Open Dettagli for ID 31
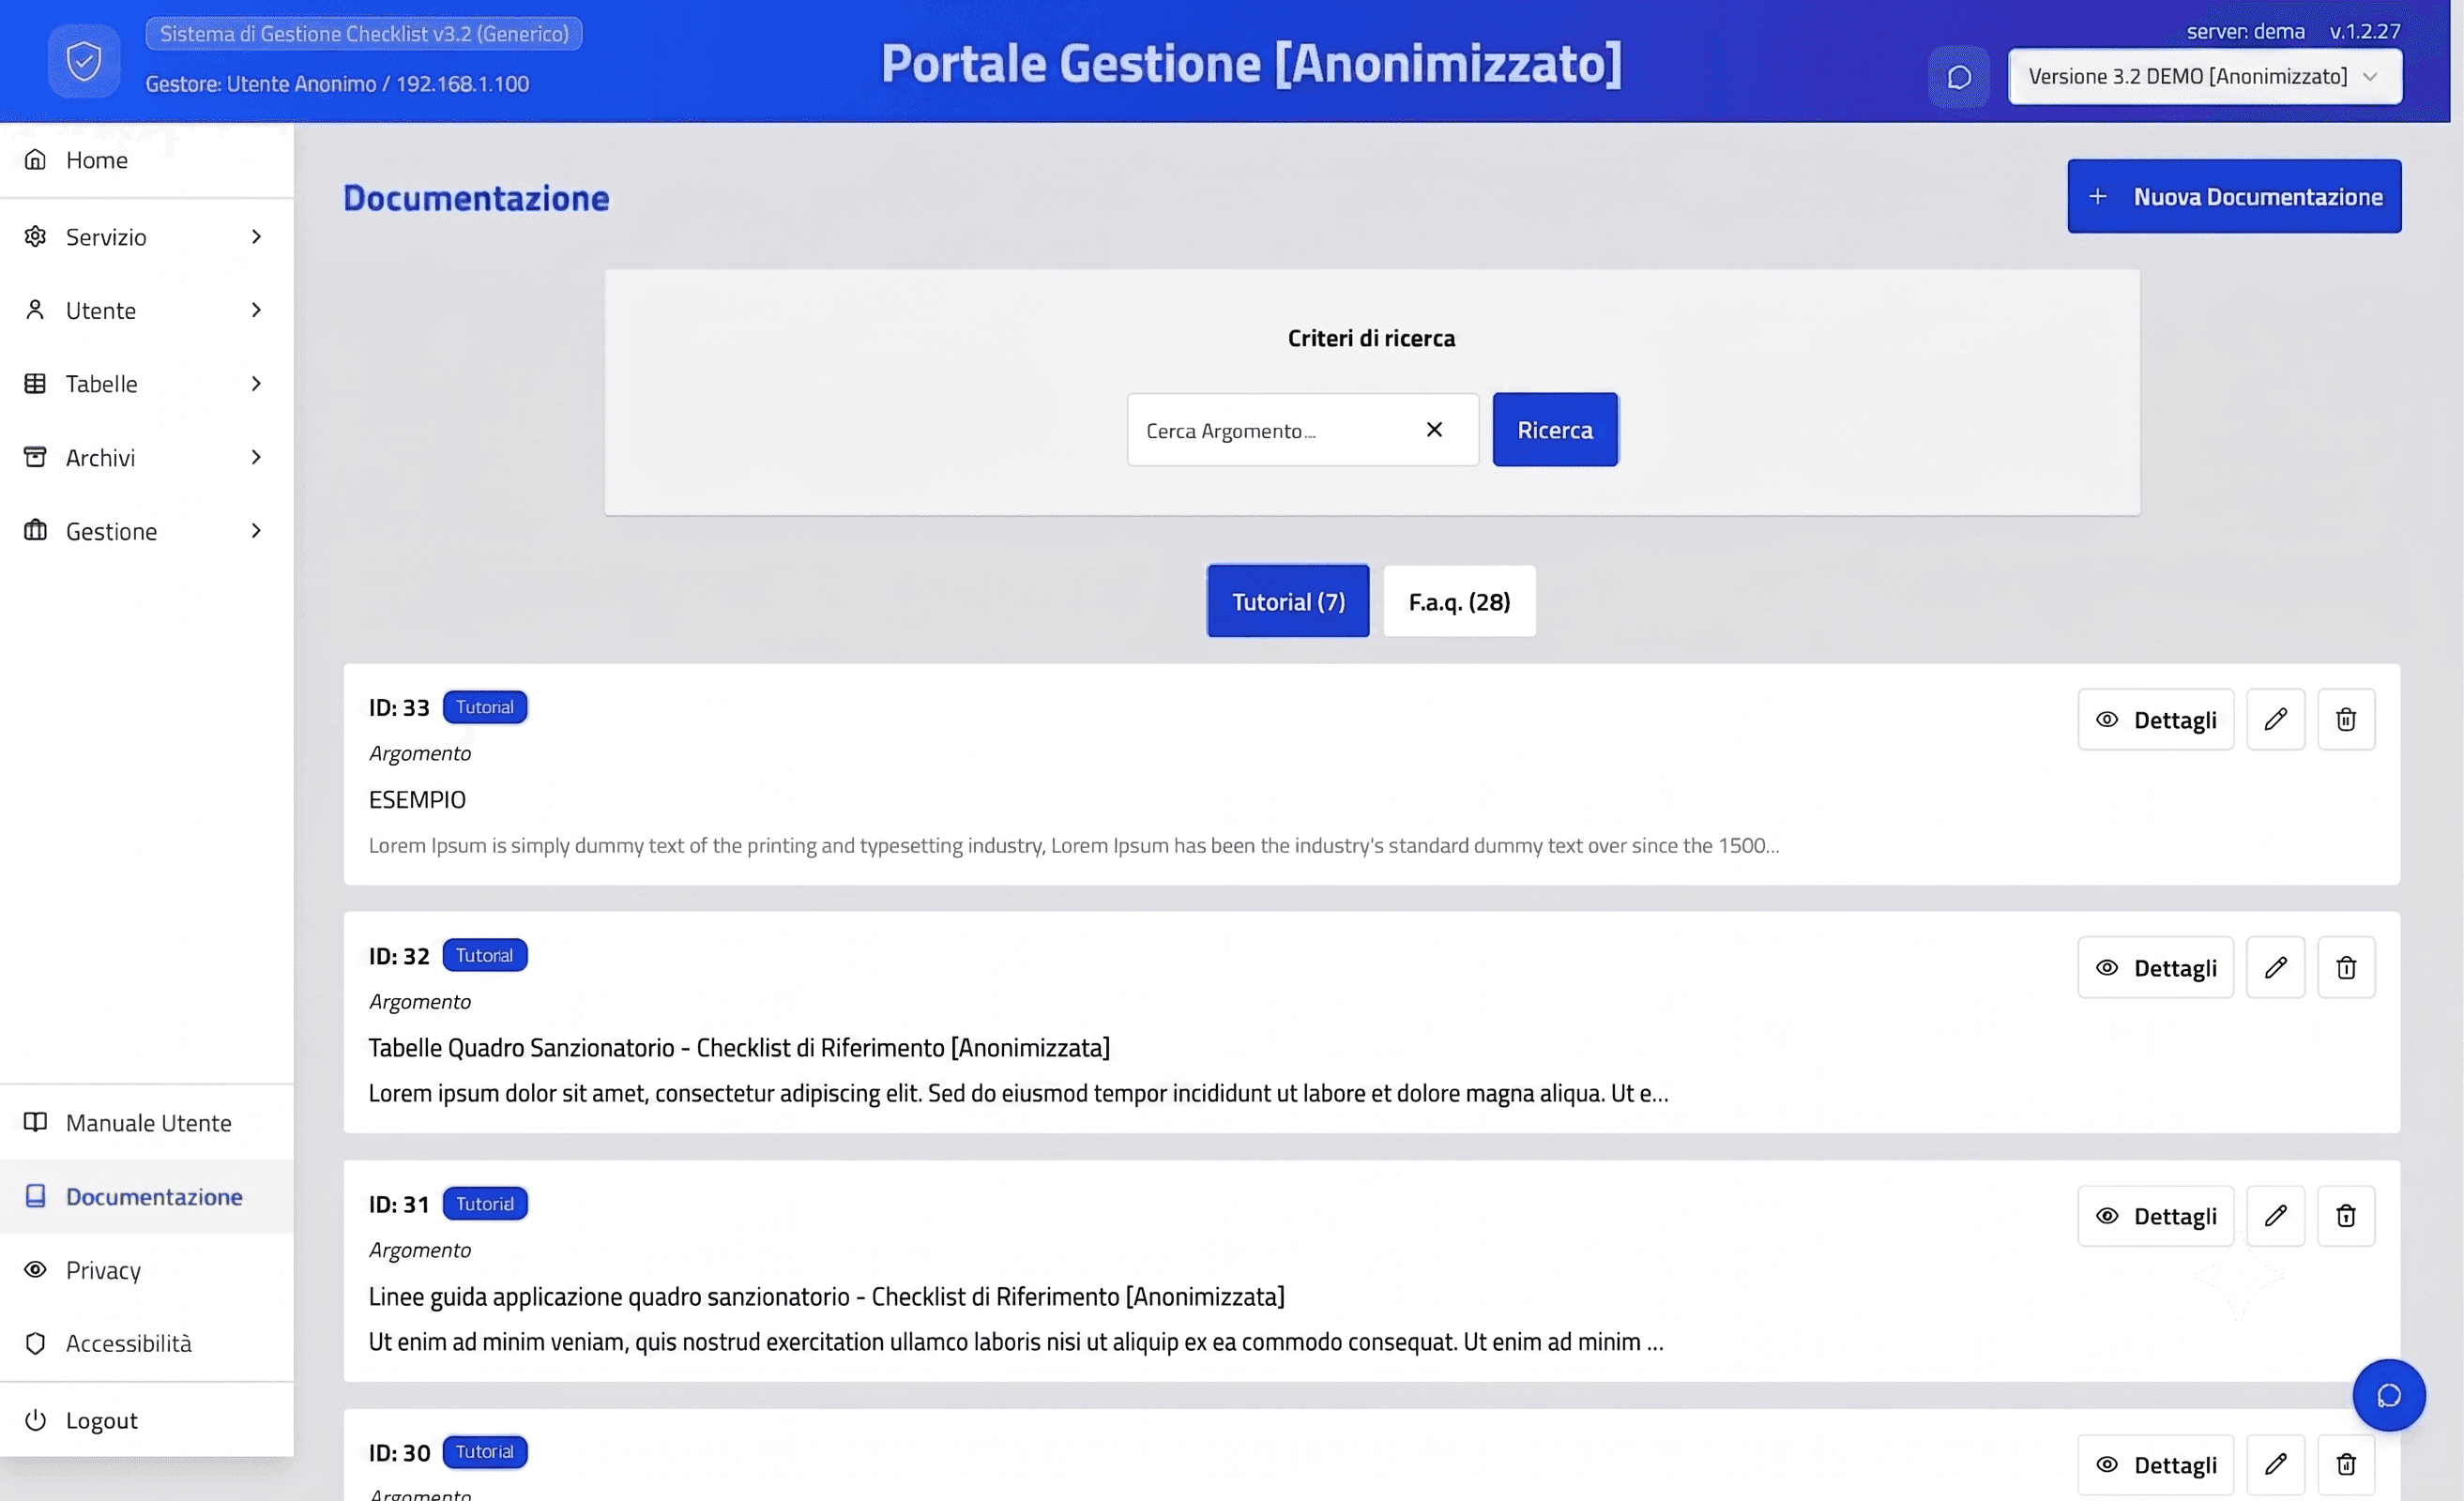Viewport: 2464px width, 1501px height. coord(2155,1216)
